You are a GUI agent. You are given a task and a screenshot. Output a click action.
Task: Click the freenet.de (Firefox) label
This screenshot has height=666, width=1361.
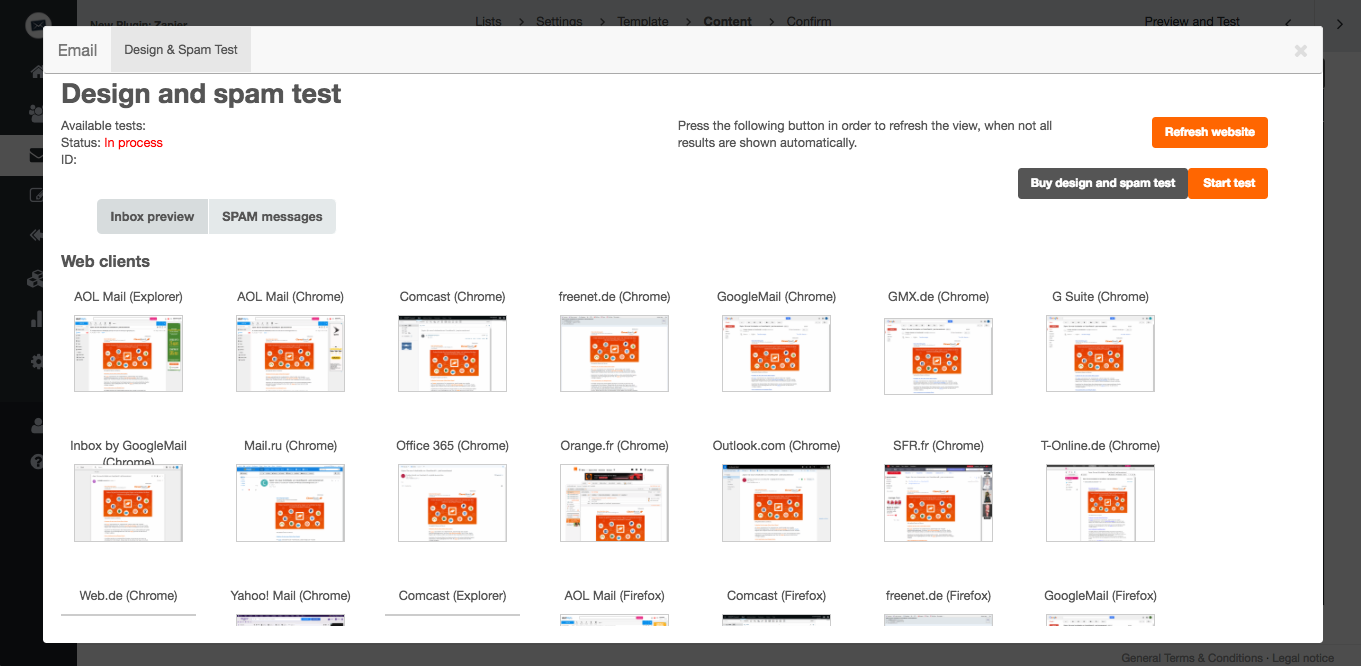(938, 595)
